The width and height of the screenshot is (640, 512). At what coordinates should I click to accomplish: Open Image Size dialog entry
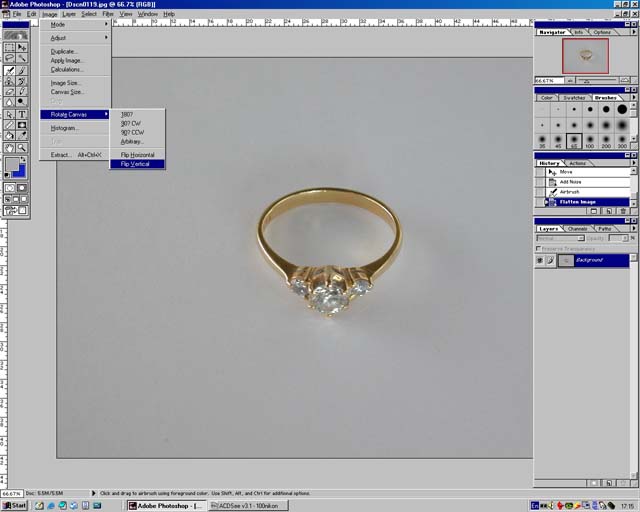click(76, 83)
